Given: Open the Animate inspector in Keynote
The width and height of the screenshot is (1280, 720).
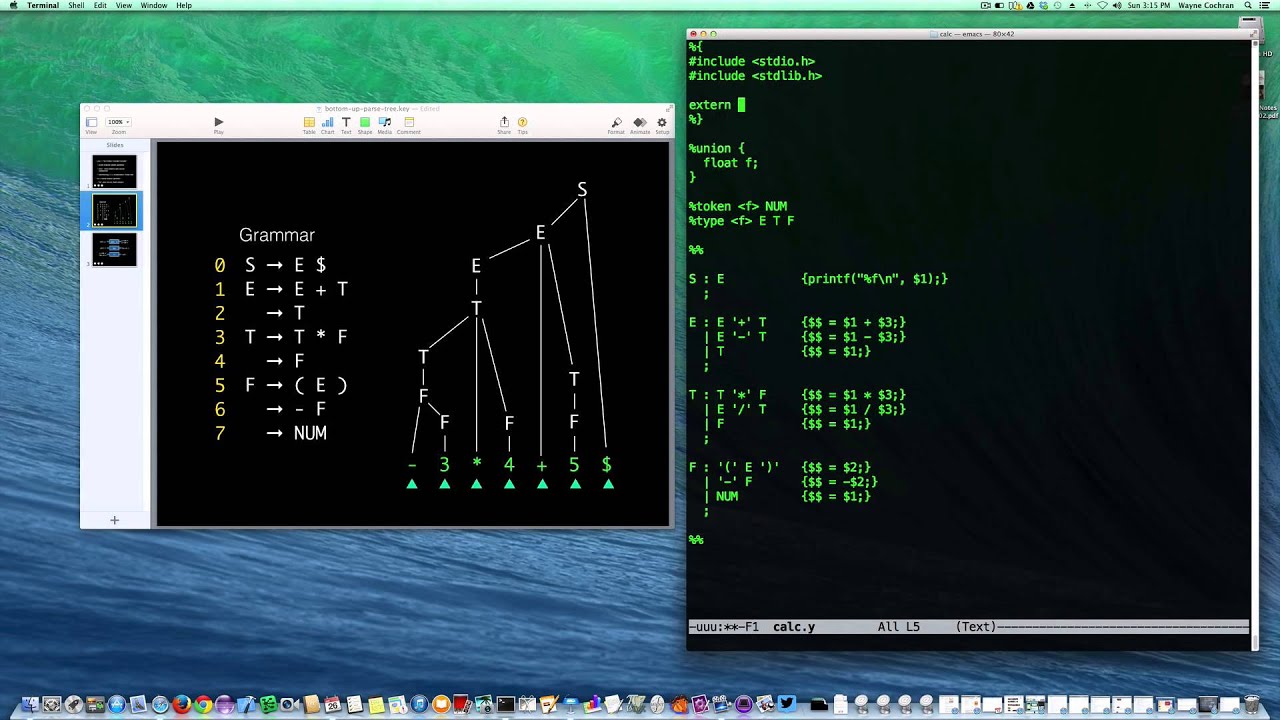Looking at the screenshot, I should pyautogui.click(x=640, y=124).
